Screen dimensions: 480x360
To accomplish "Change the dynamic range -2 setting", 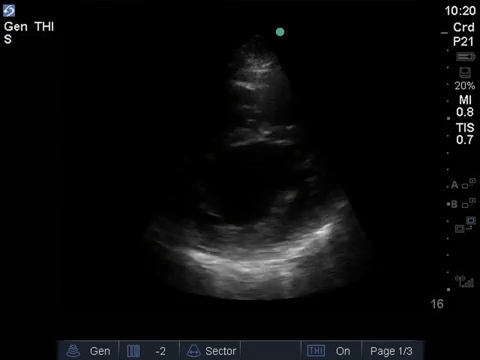I will (149, 351).
